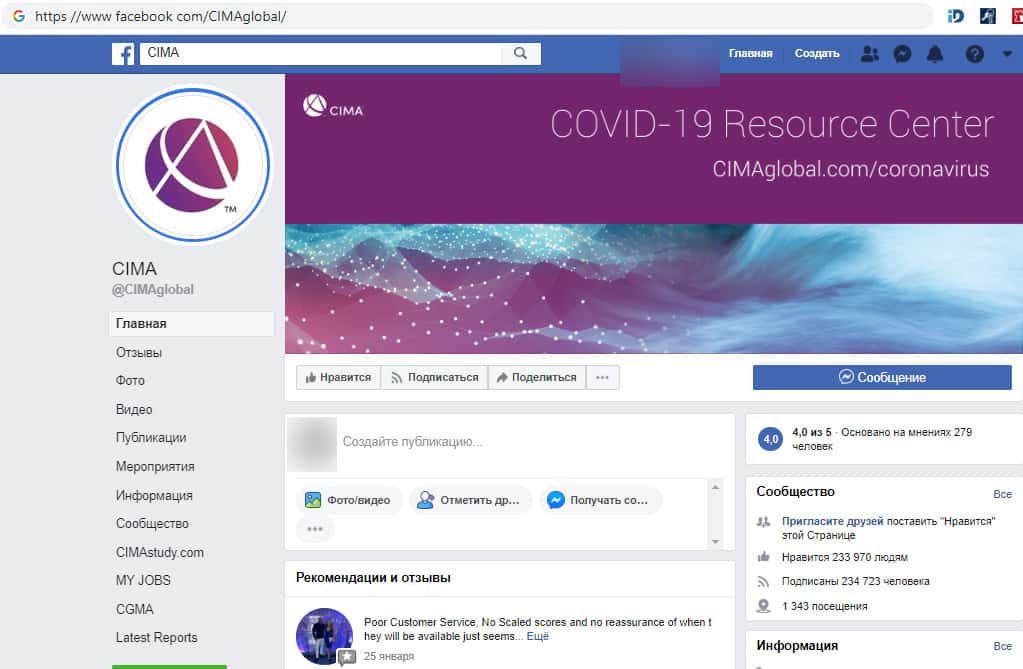The image size is (1023, 669).
Task: Toggle the Подписаться follow button
Action: pos(434,377)
